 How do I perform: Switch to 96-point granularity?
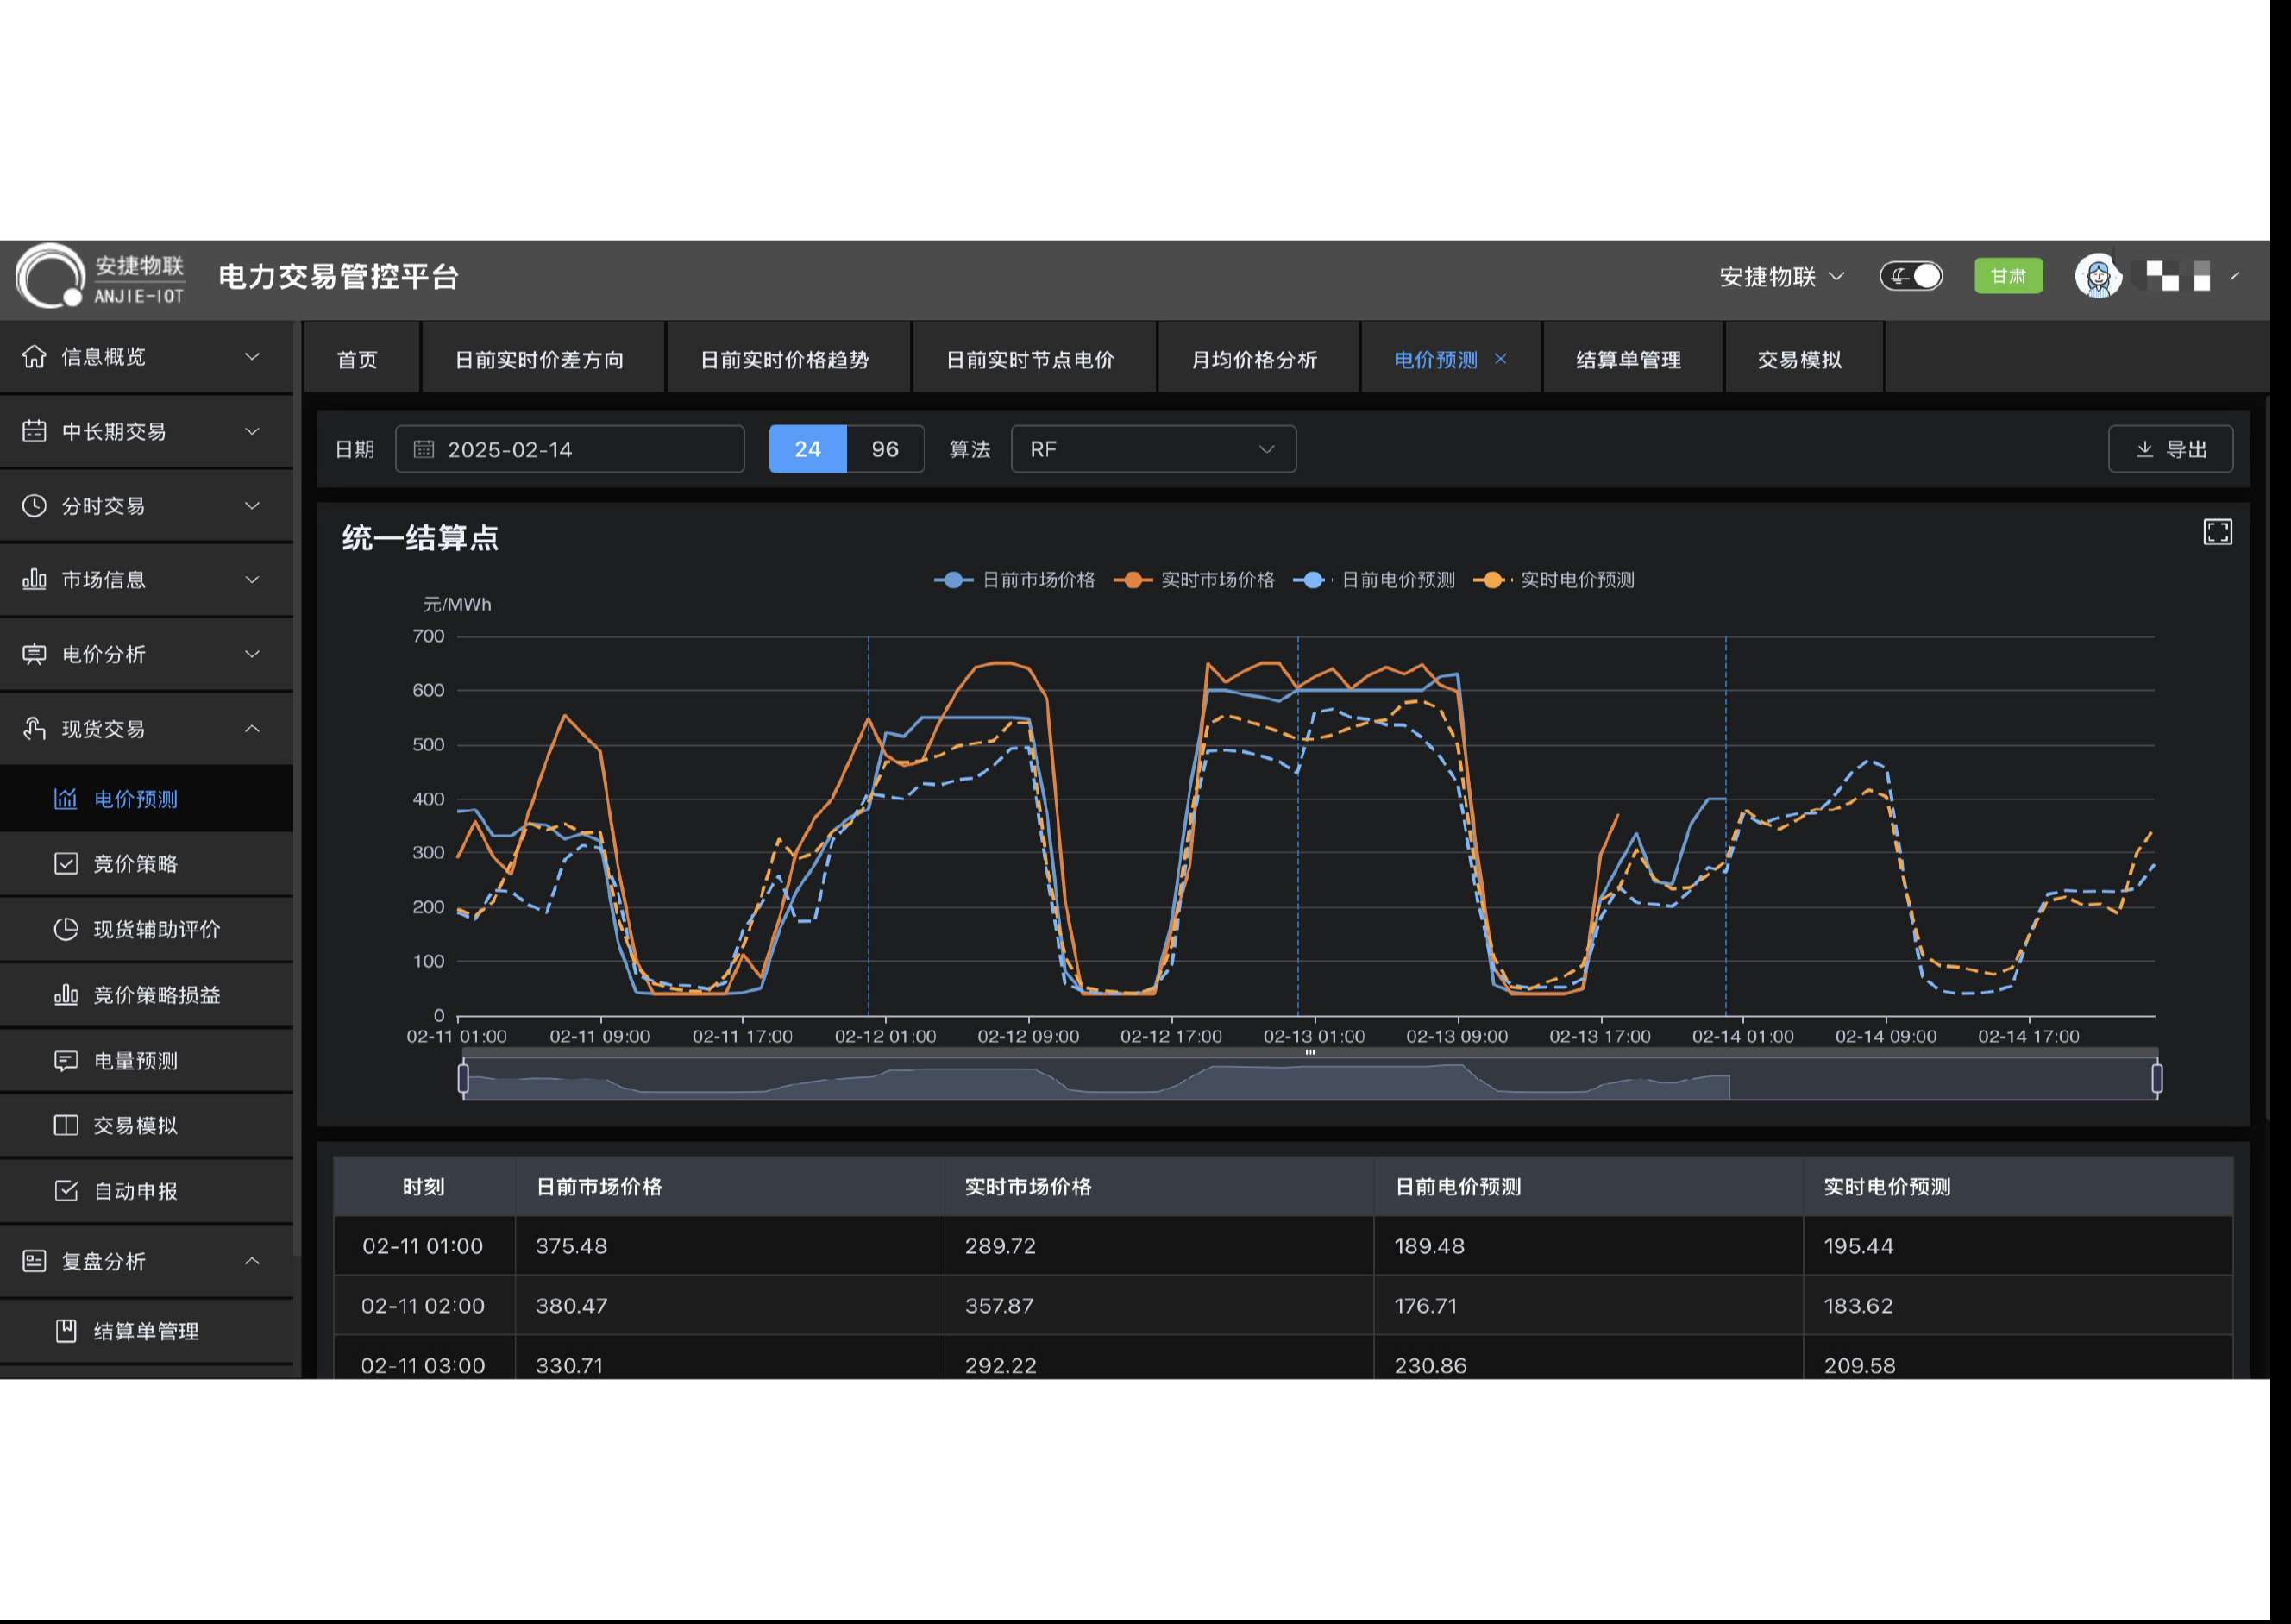tap(884, 449)
